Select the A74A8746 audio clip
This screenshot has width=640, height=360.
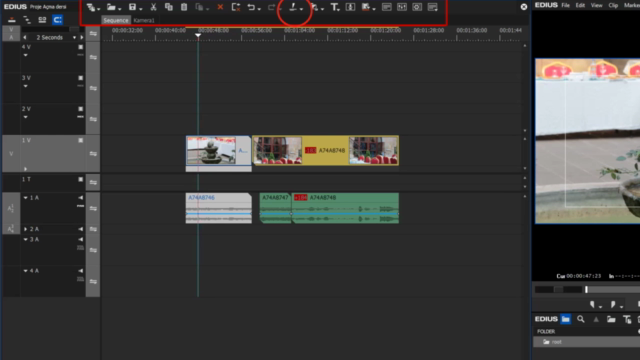tap(218, 208)
